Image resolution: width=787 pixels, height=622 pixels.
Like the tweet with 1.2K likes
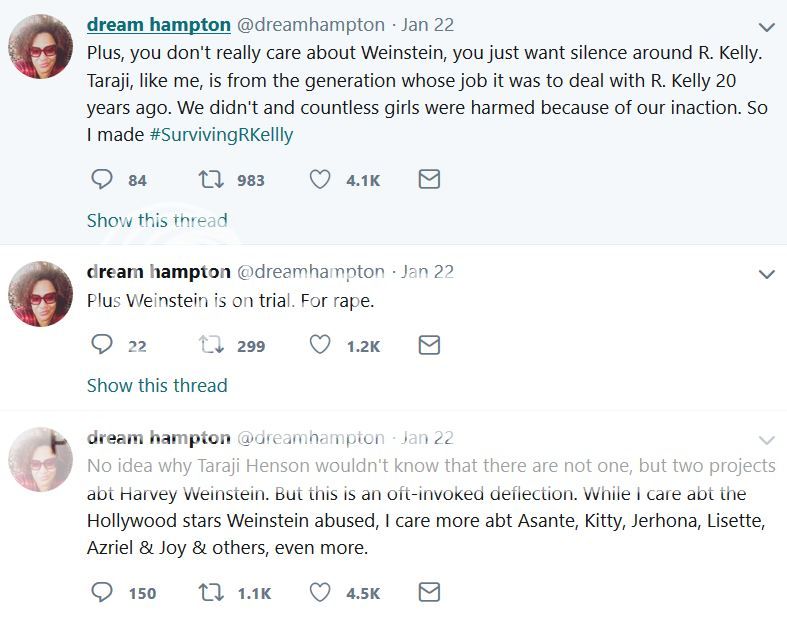(320, 345)
